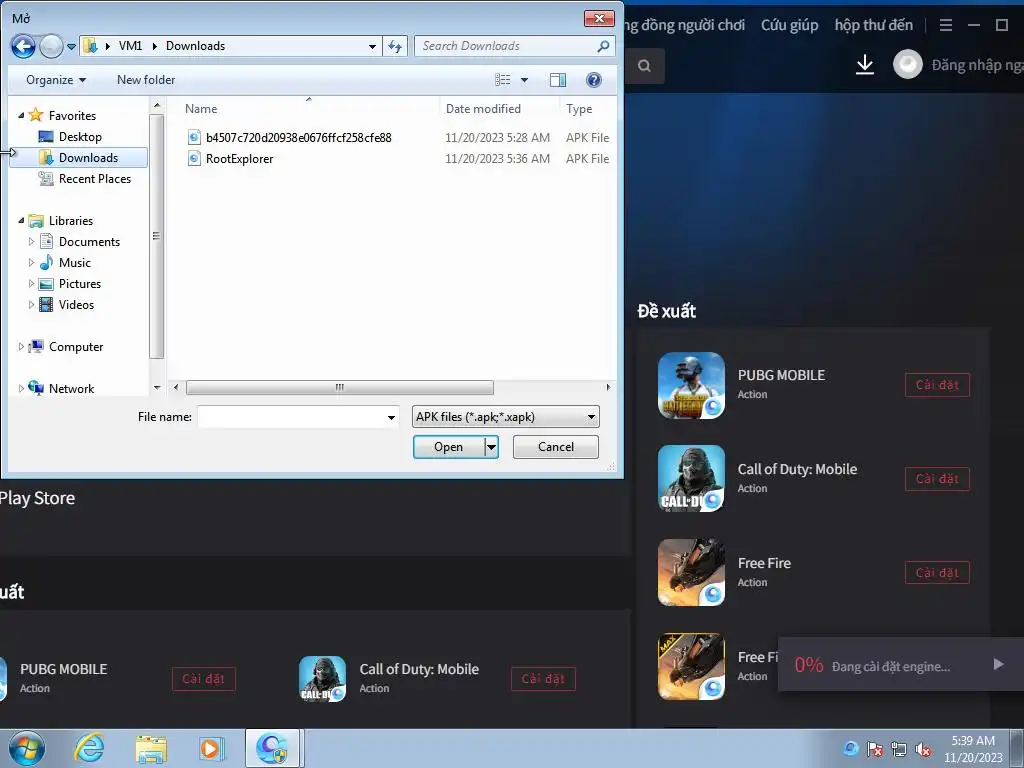The width and height of the screenshot is (1024, 768).
Task: Collapse the Libraries tree group
Action: click(x=21, y=220)
